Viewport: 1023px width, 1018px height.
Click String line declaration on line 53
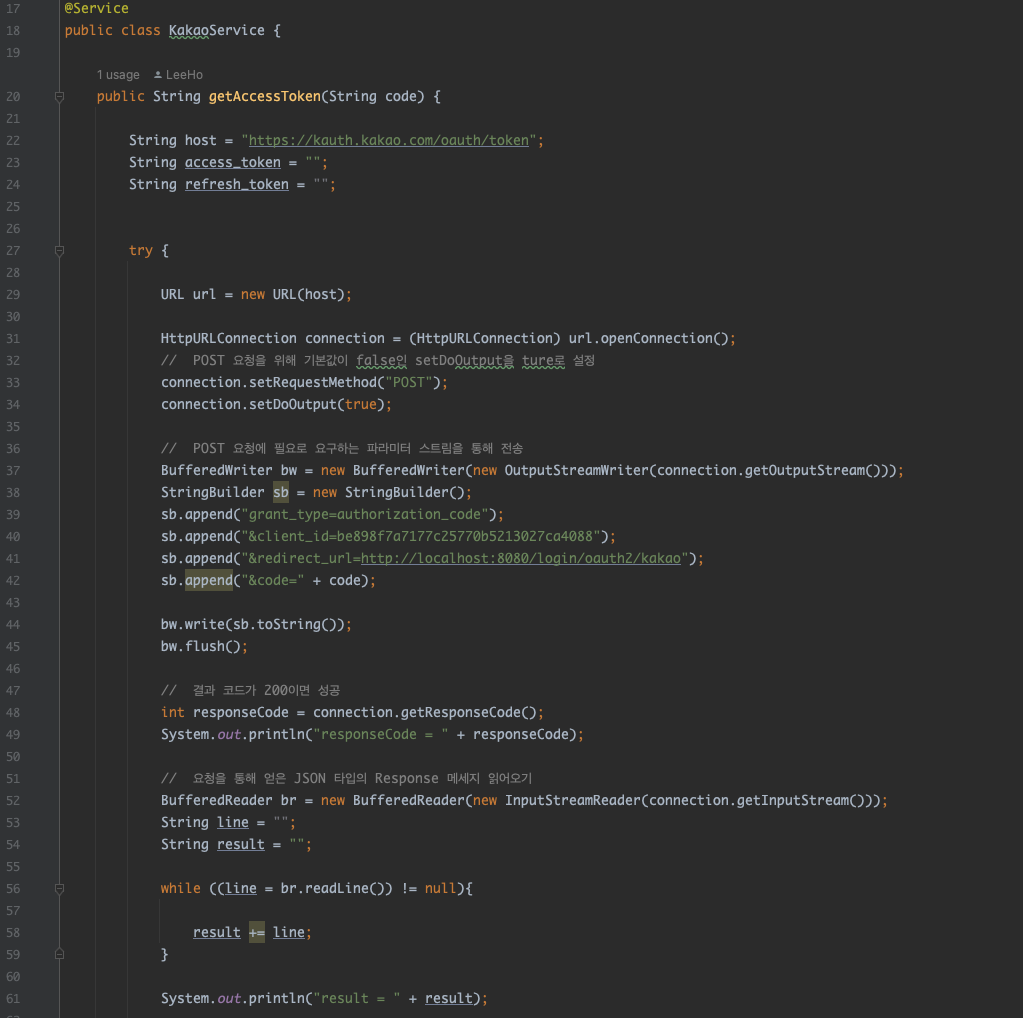(x=228, y=822)
